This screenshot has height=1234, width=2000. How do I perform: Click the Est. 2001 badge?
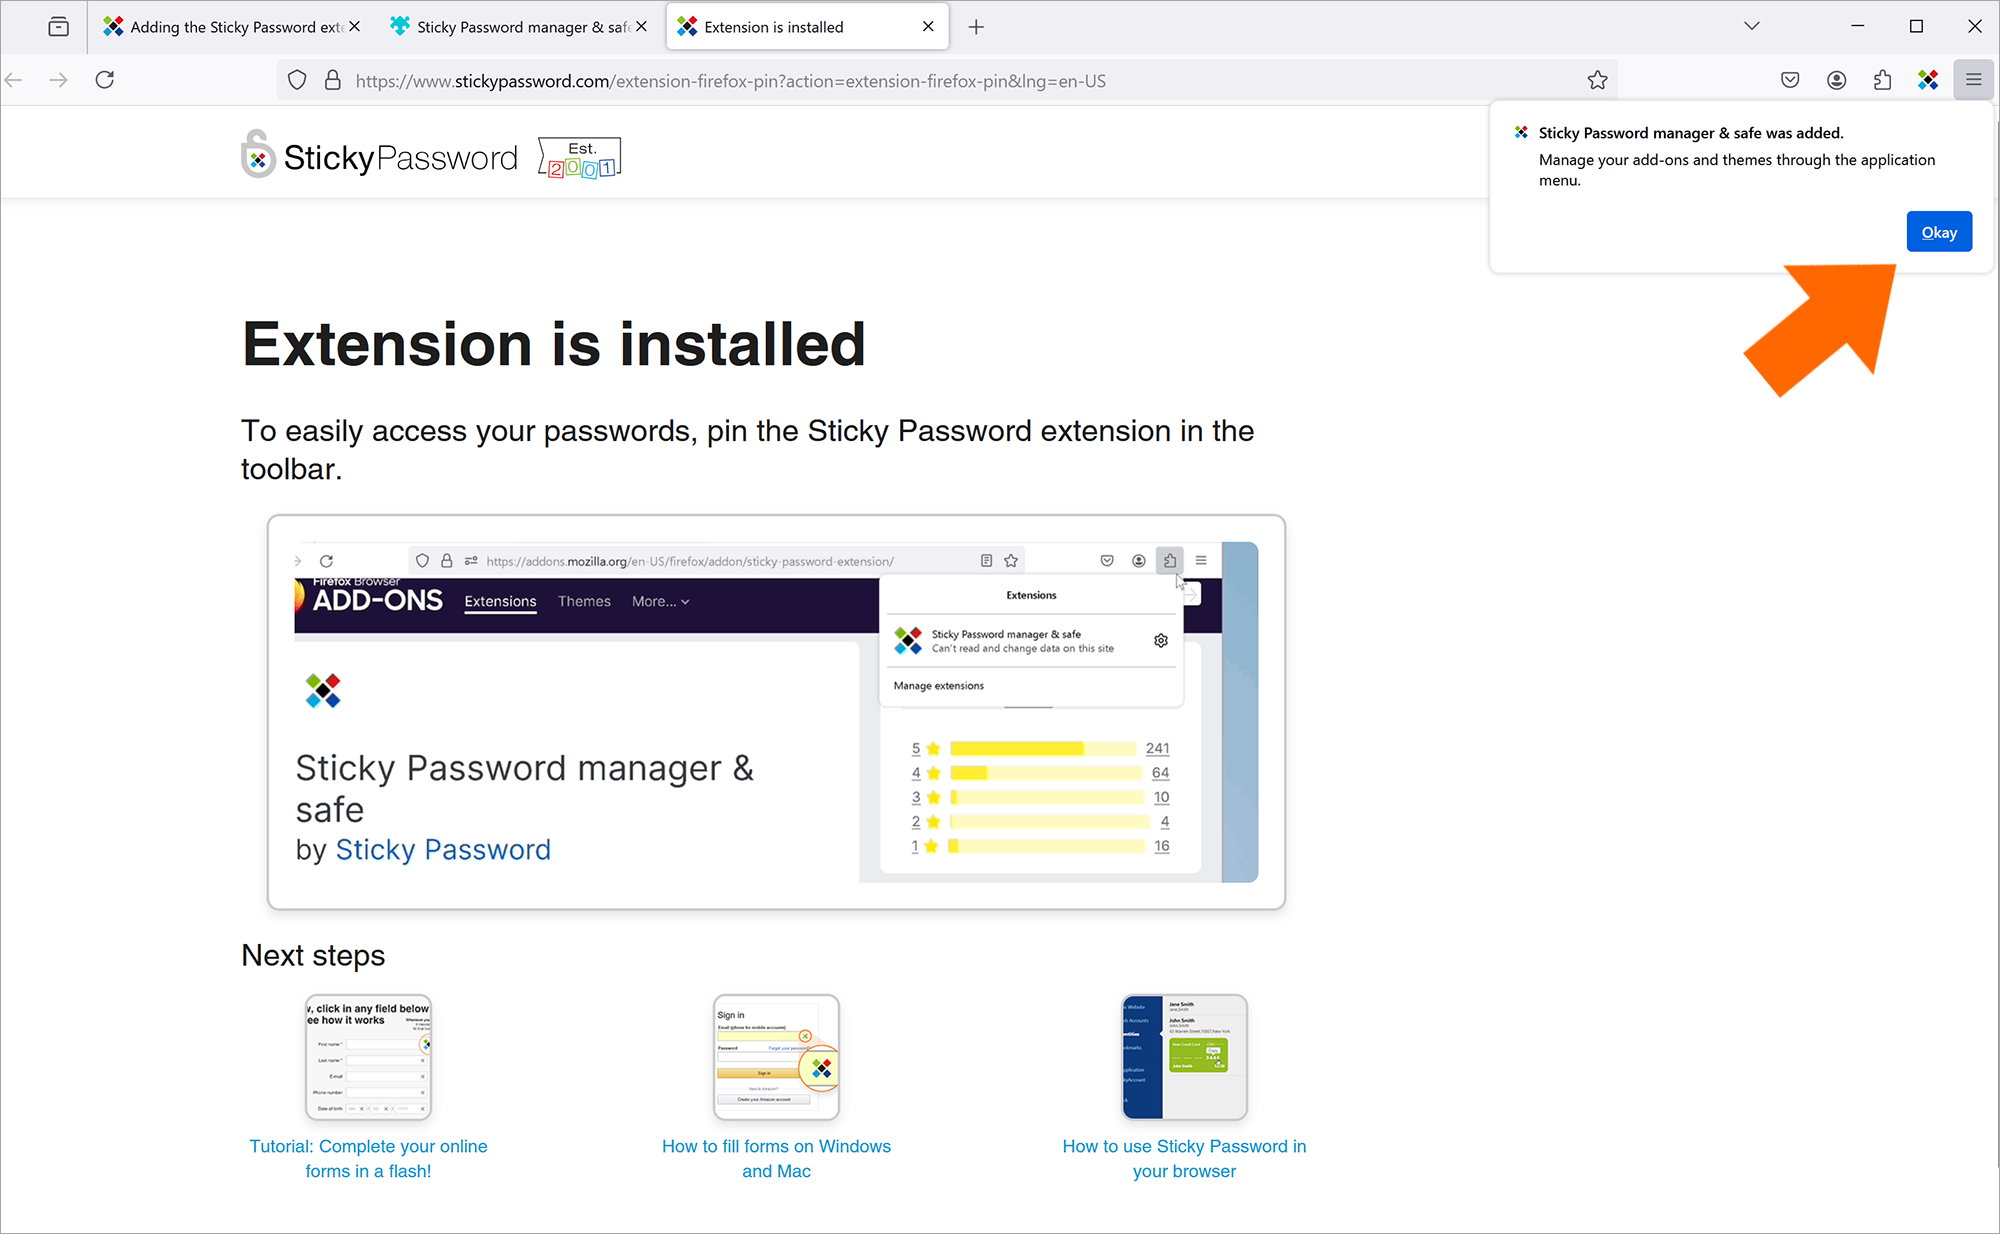pos(580,158)
